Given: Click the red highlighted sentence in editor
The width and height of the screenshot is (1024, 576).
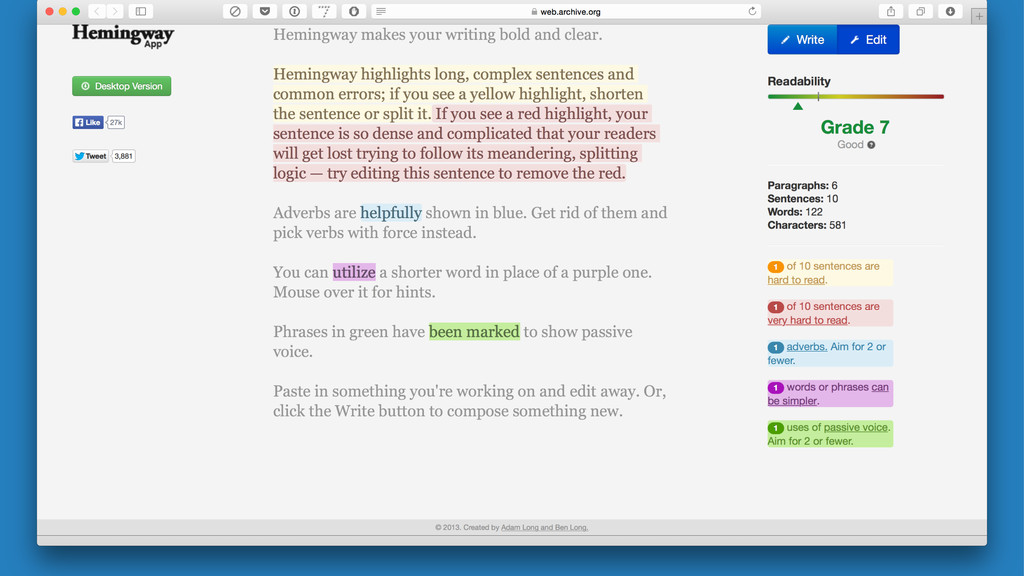Looking at the screenshot, I should coord(465,144).
